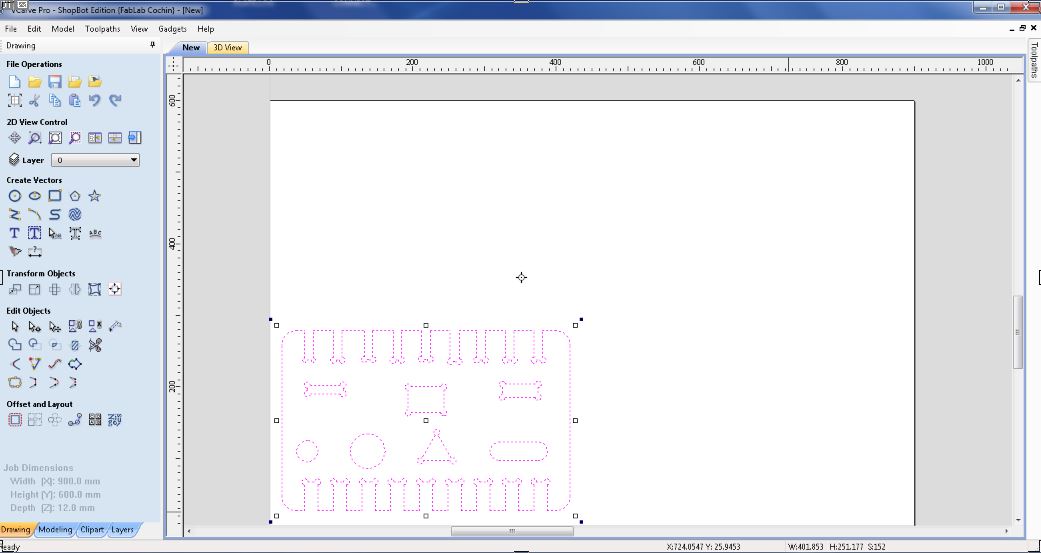
Task: Select the Draw Text T tool
Action: click(15, 233)
